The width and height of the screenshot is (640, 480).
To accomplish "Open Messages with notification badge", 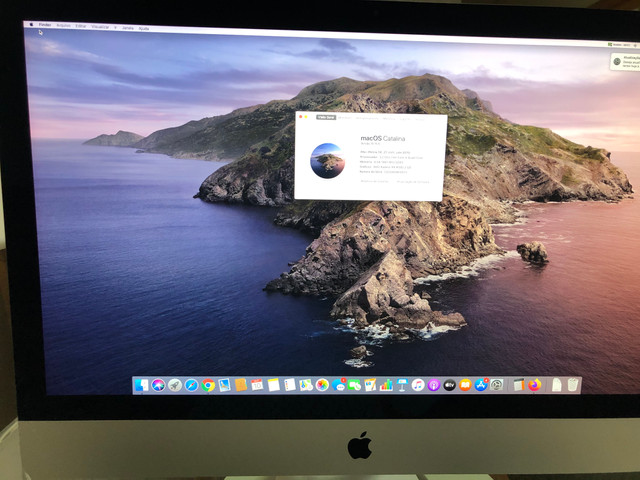I will click(x=338, y=384).
